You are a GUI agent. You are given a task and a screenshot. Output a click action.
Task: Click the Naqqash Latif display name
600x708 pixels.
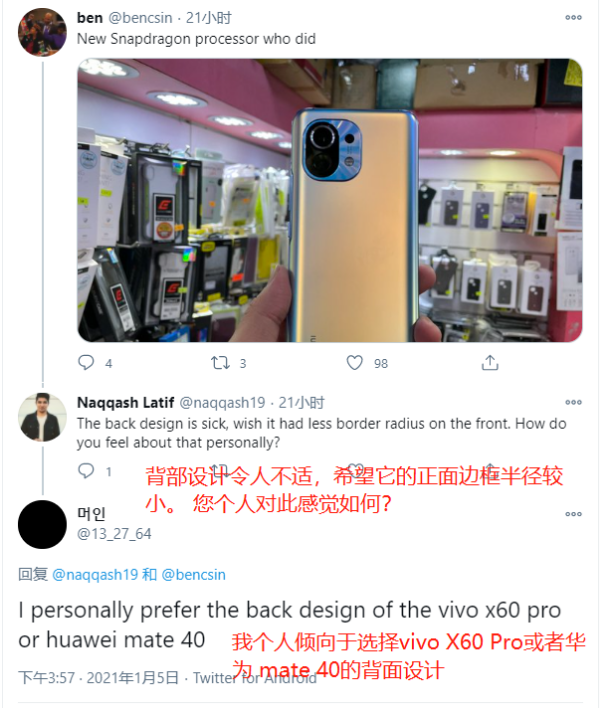(126, 402)
